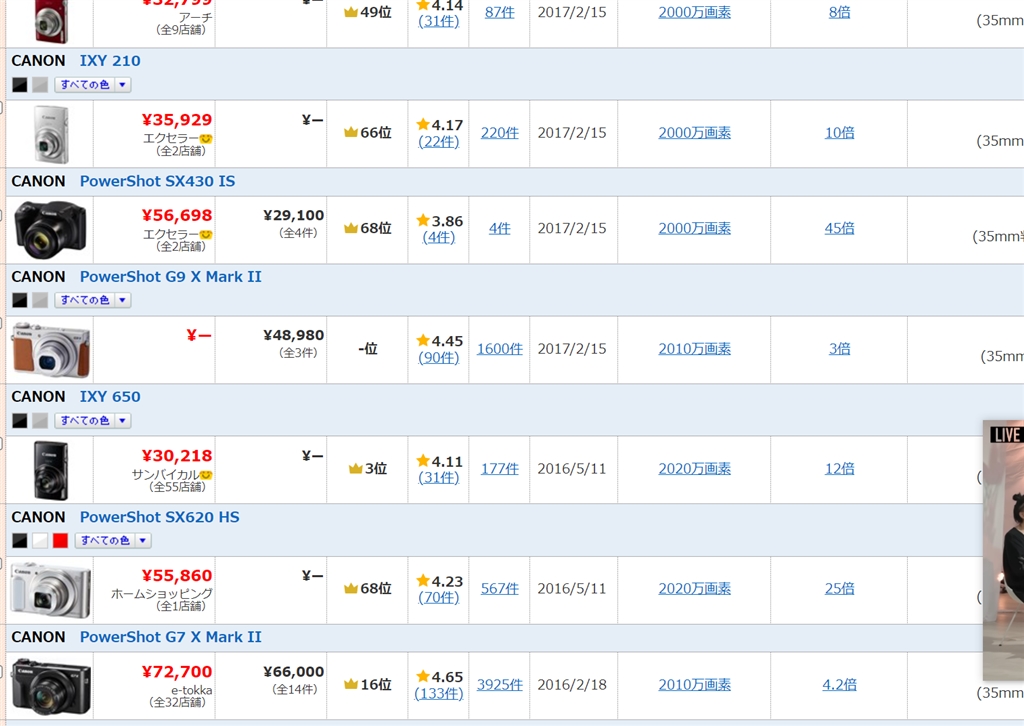Open the (70件) review count link

pyautogui.click(x=439, y=597)
